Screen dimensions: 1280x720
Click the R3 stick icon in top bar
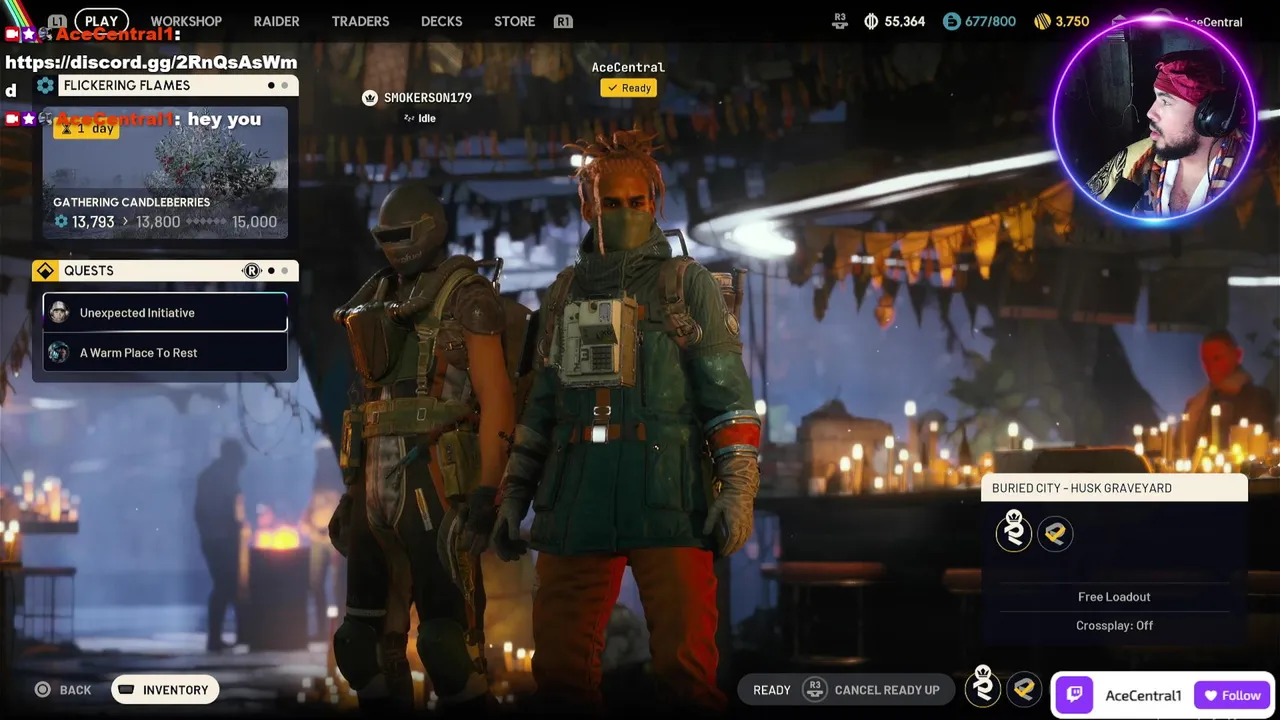click(840, 20)
